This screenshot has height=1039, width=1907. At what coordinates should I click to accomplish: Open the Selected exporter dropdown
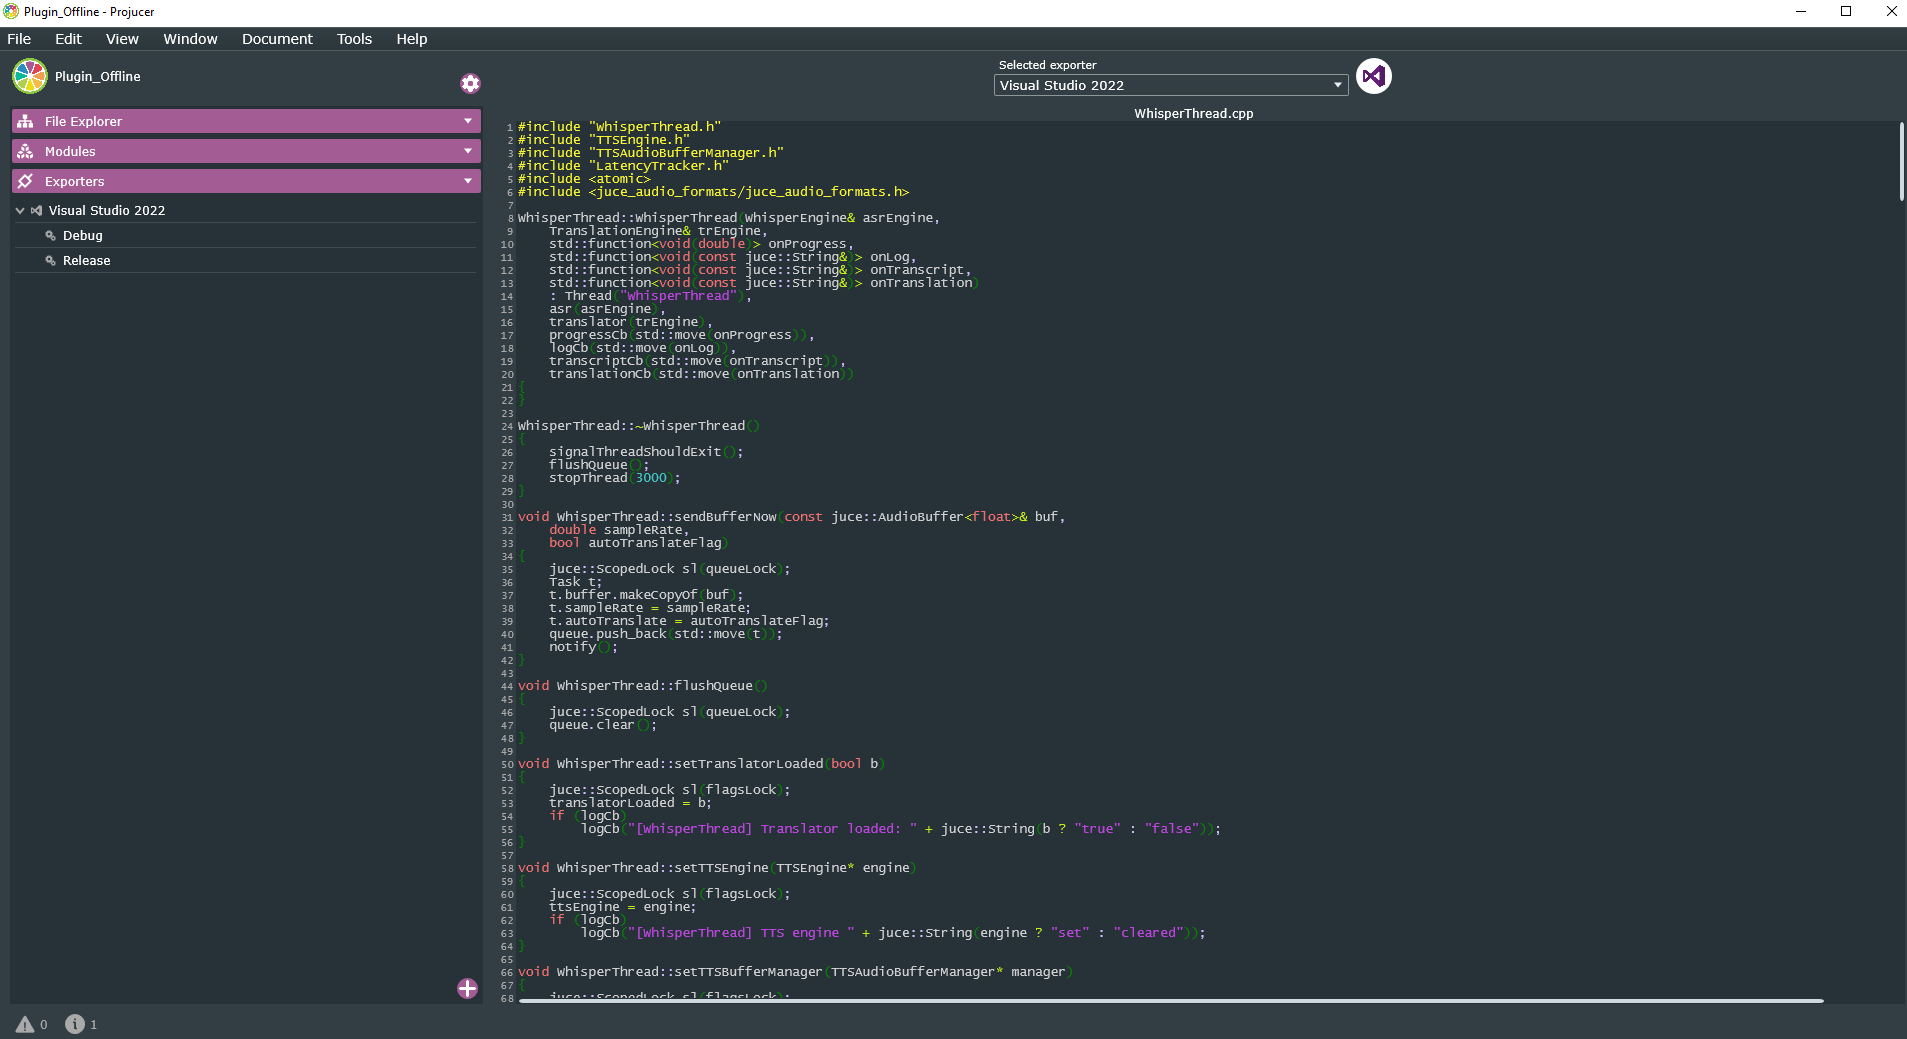coord(1171,85)
